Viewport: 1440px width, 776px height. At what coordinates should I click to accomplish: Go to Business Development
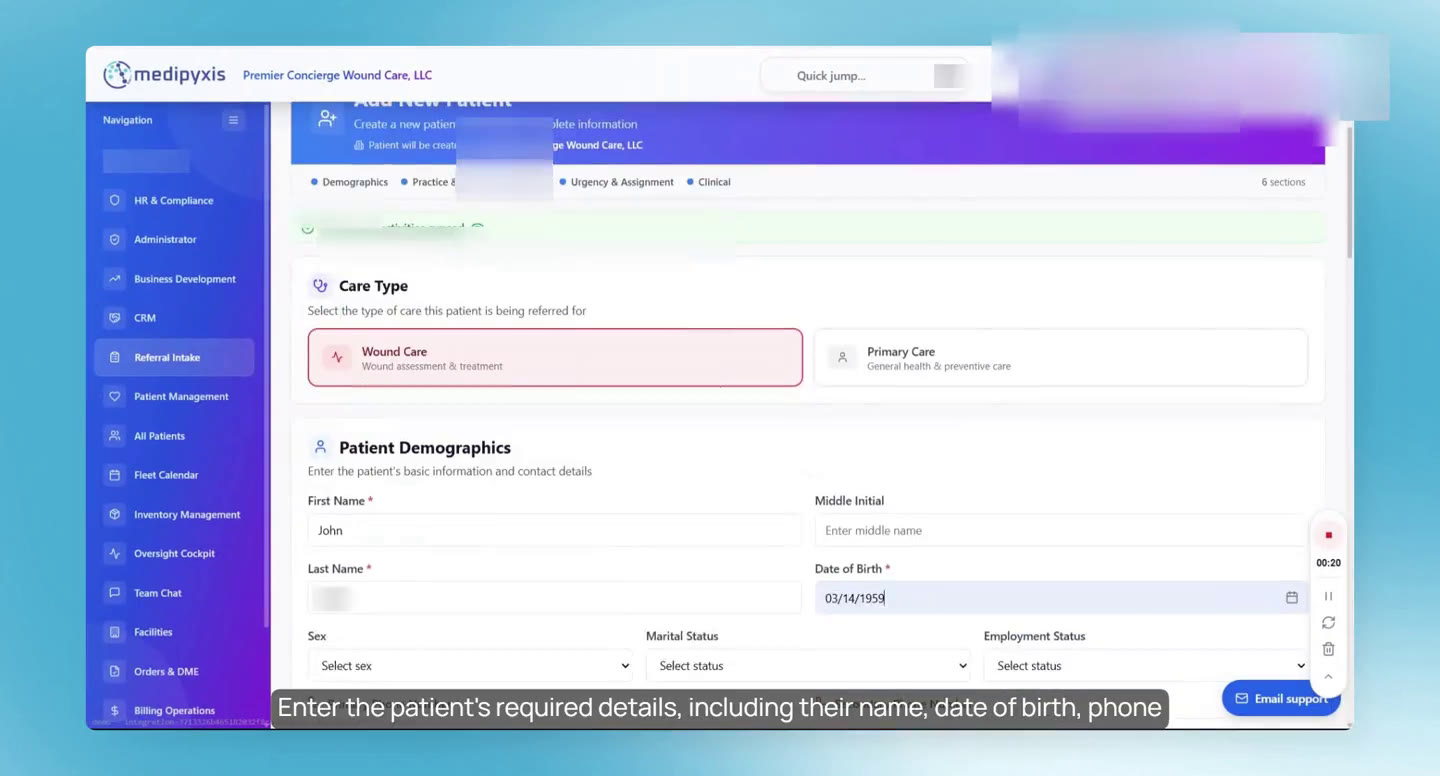click(174, 279)
